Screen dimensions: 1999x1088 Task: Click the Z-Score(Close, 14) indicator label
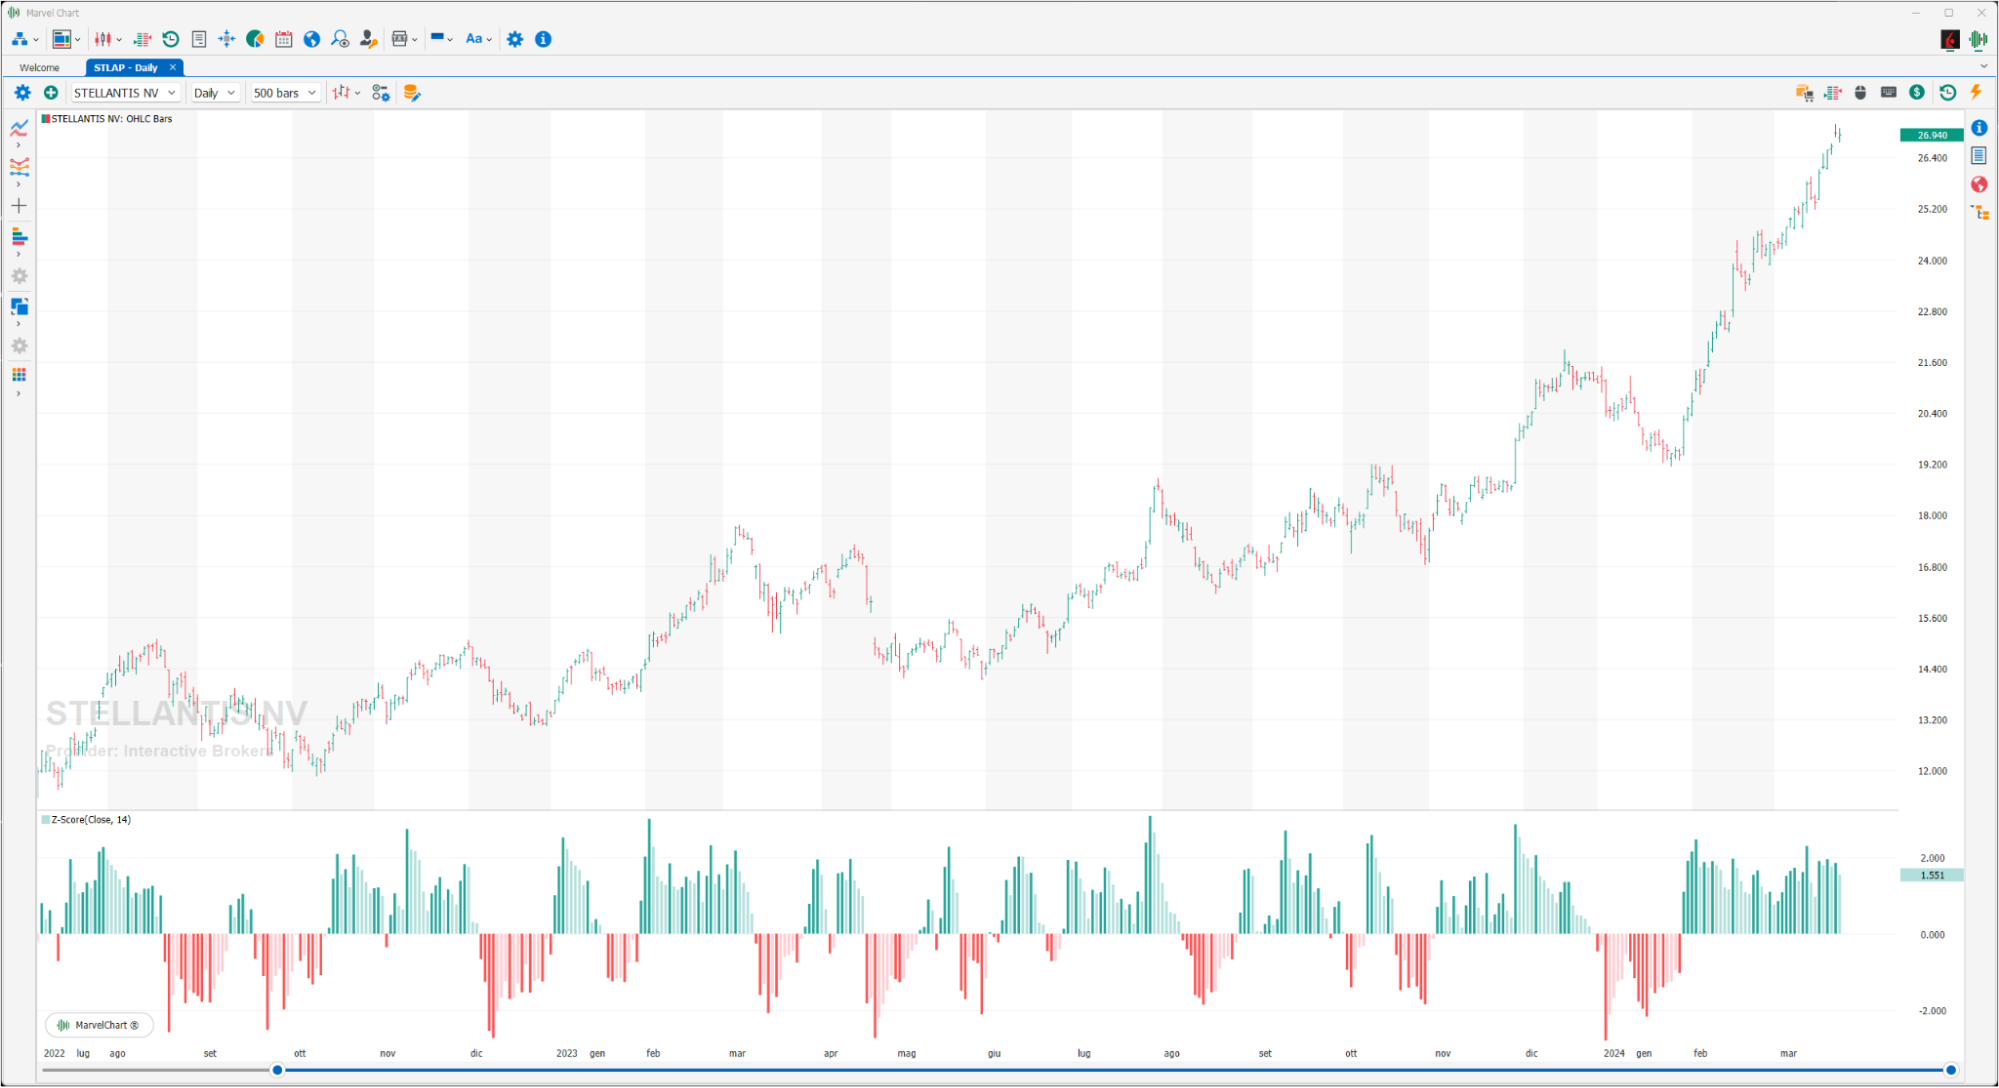(x=86, y=820)
